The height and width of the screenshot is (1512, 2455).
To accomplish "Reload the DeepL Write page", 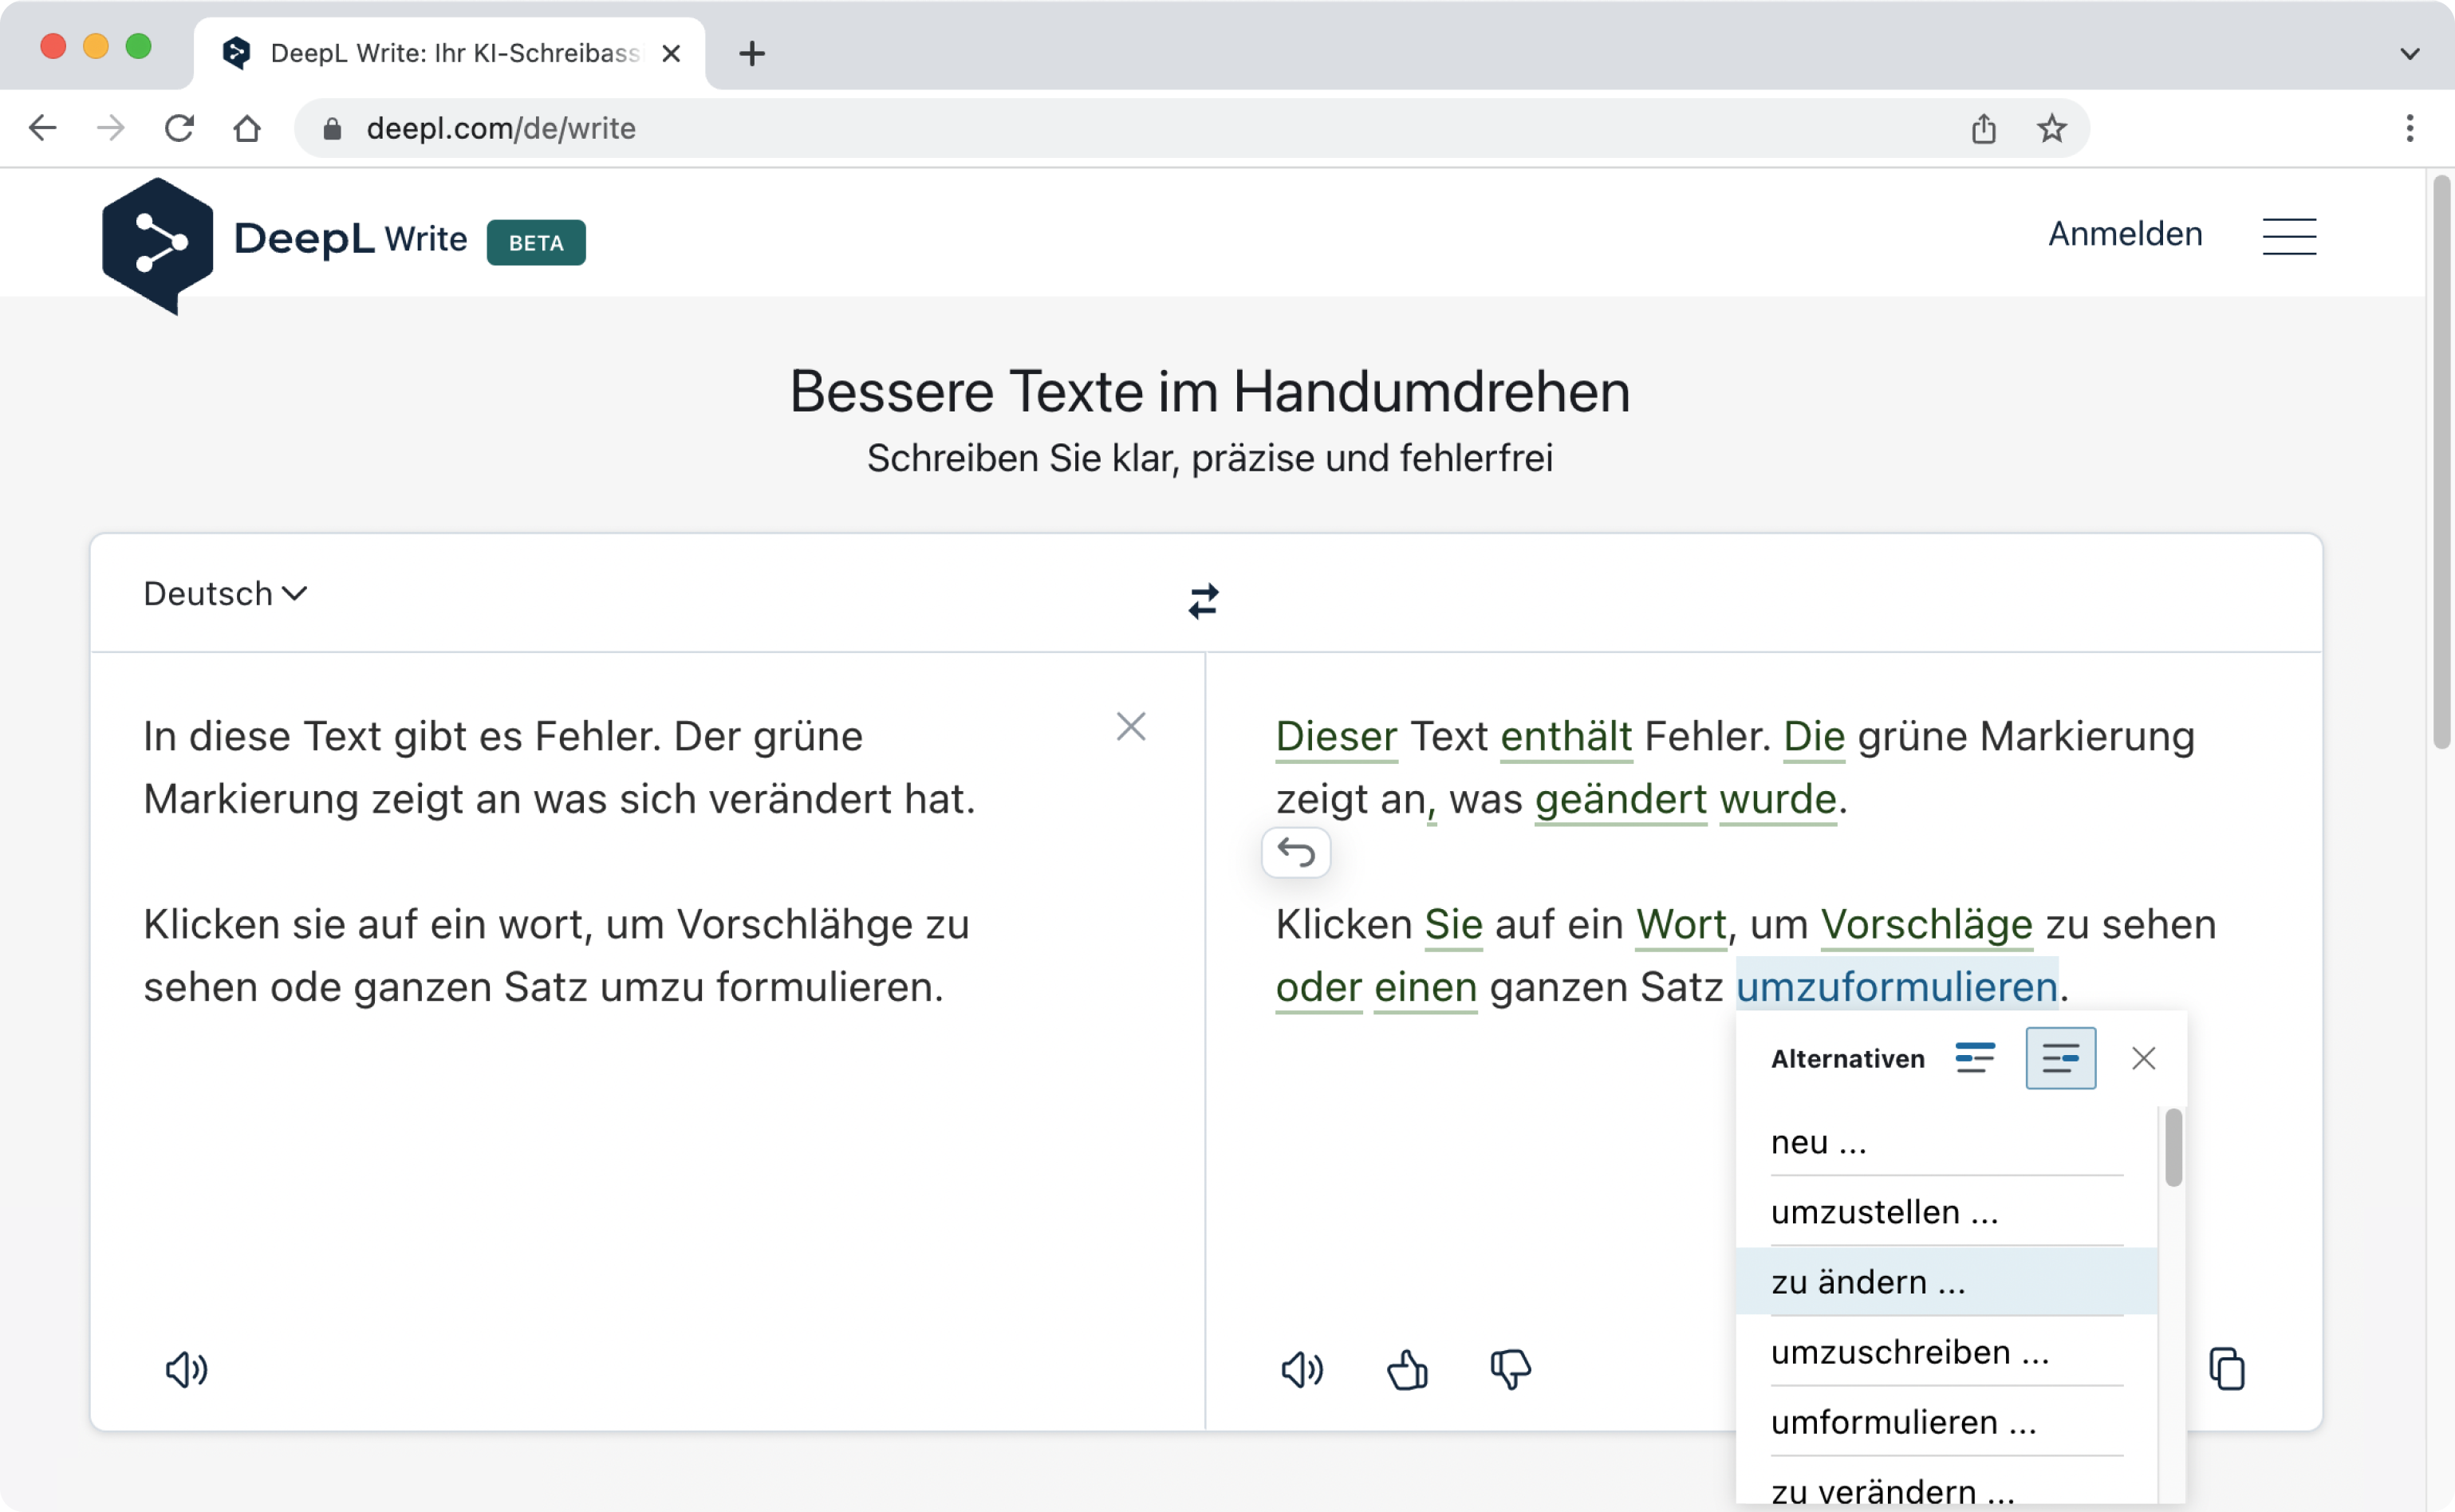I will [x=179, y=128].
